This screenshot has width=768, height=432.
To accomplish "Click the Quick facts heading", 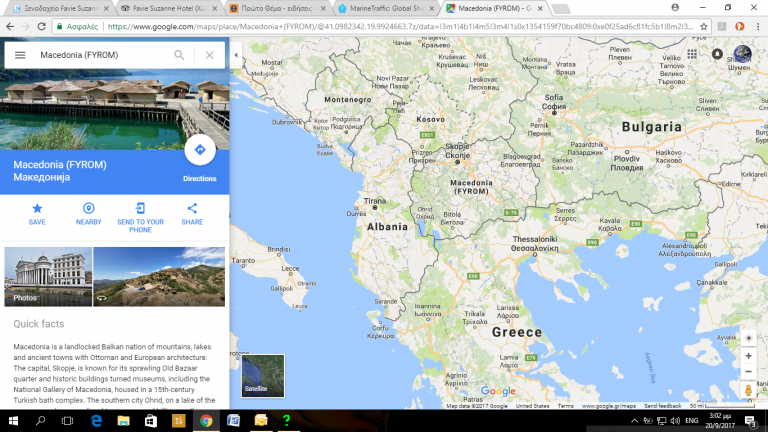I will click(x=39, y=324).
